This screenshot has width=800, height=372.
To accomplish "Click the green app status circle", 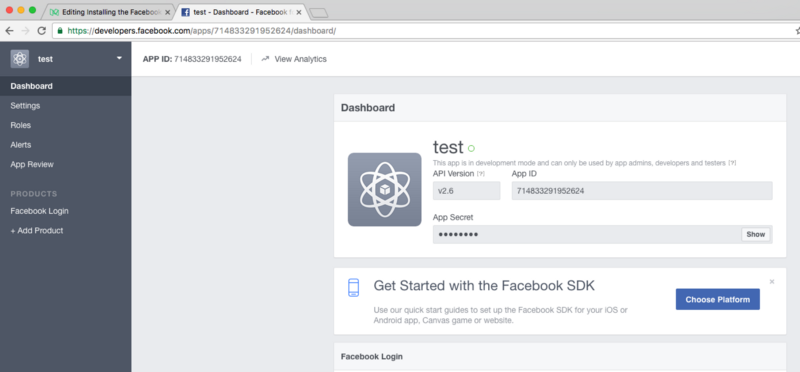I will pyautogui.click(x=471, y=148).
